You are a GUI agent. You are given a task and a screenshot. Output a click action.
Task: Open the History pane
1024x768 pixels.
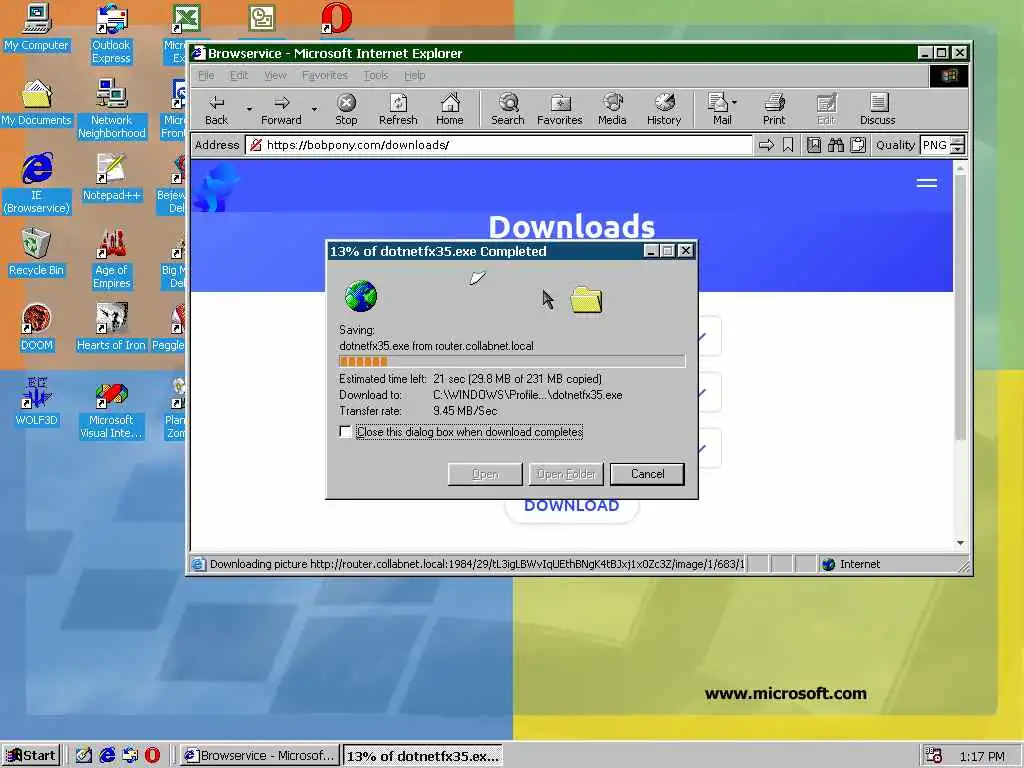[664, 109]
